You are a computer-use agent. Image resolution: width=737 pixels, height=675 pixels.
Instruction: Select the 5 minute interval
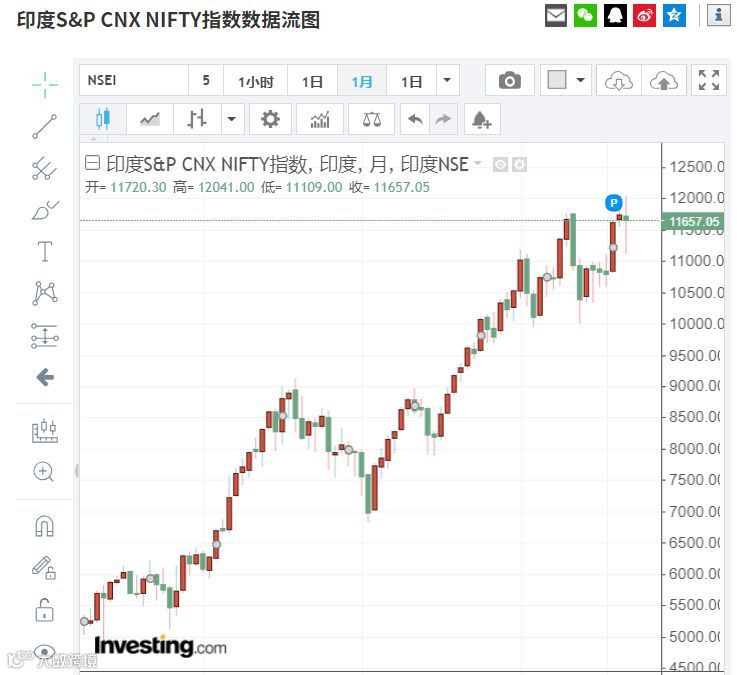[206, 80]
